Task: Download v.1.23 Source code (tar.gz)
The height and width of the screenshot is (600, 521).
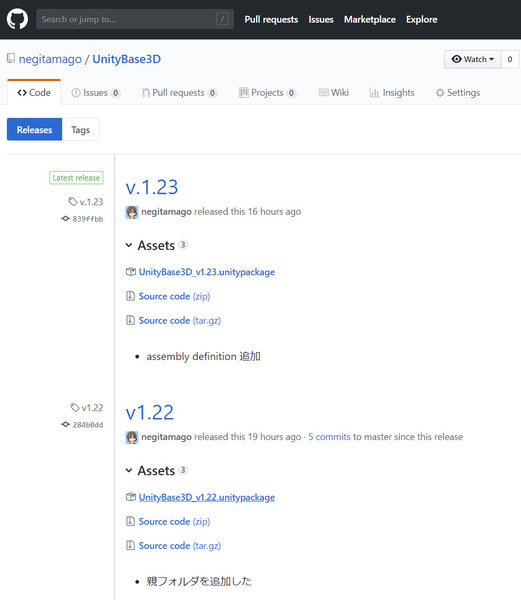Action: pos(179,320)
